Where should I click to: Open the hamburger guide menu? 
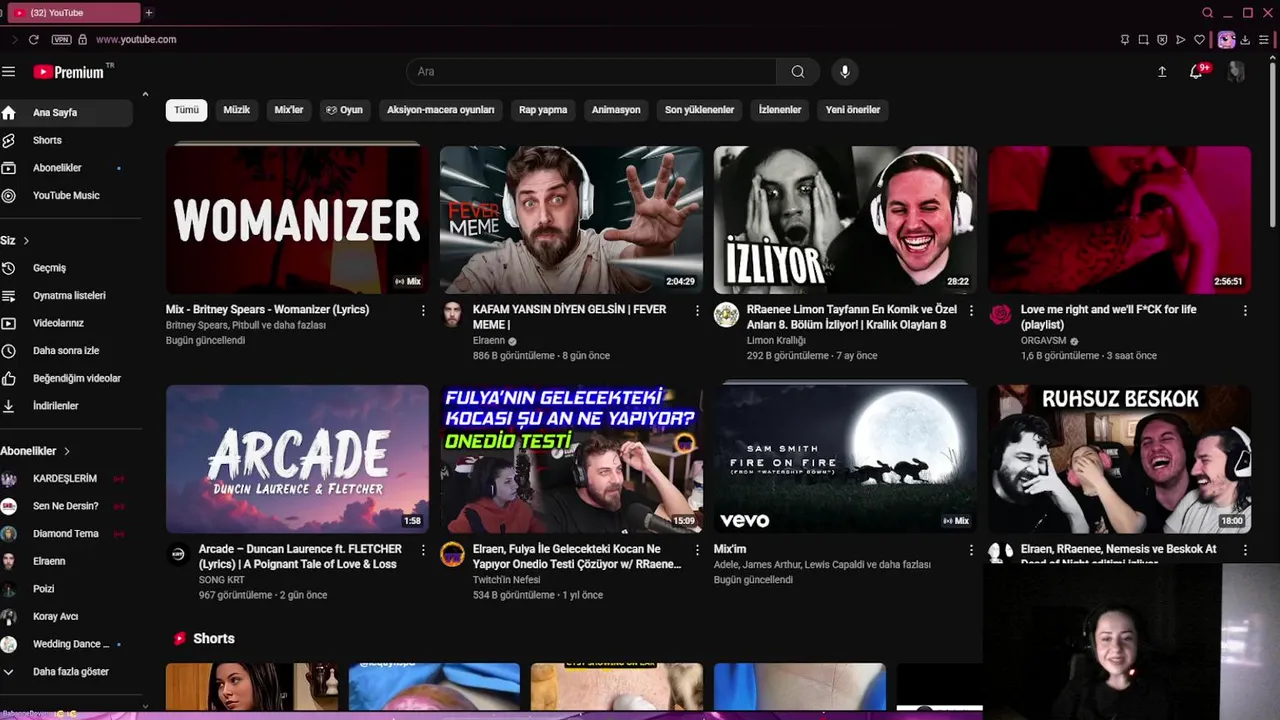tap(9, 72)
